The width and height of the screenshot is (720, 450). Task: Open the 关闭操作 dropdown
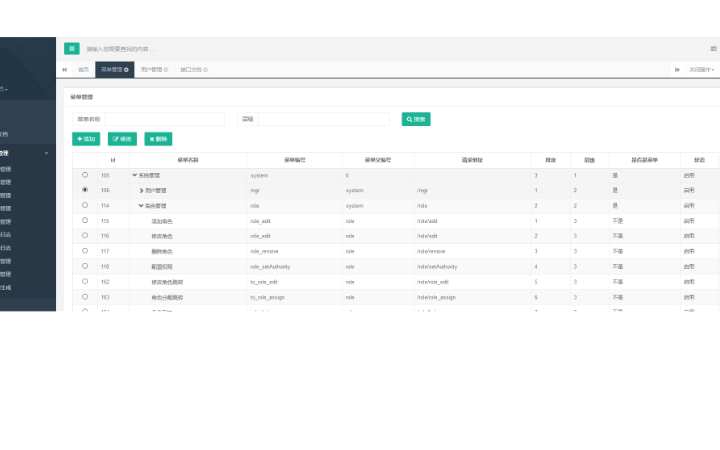pos(702,70)
